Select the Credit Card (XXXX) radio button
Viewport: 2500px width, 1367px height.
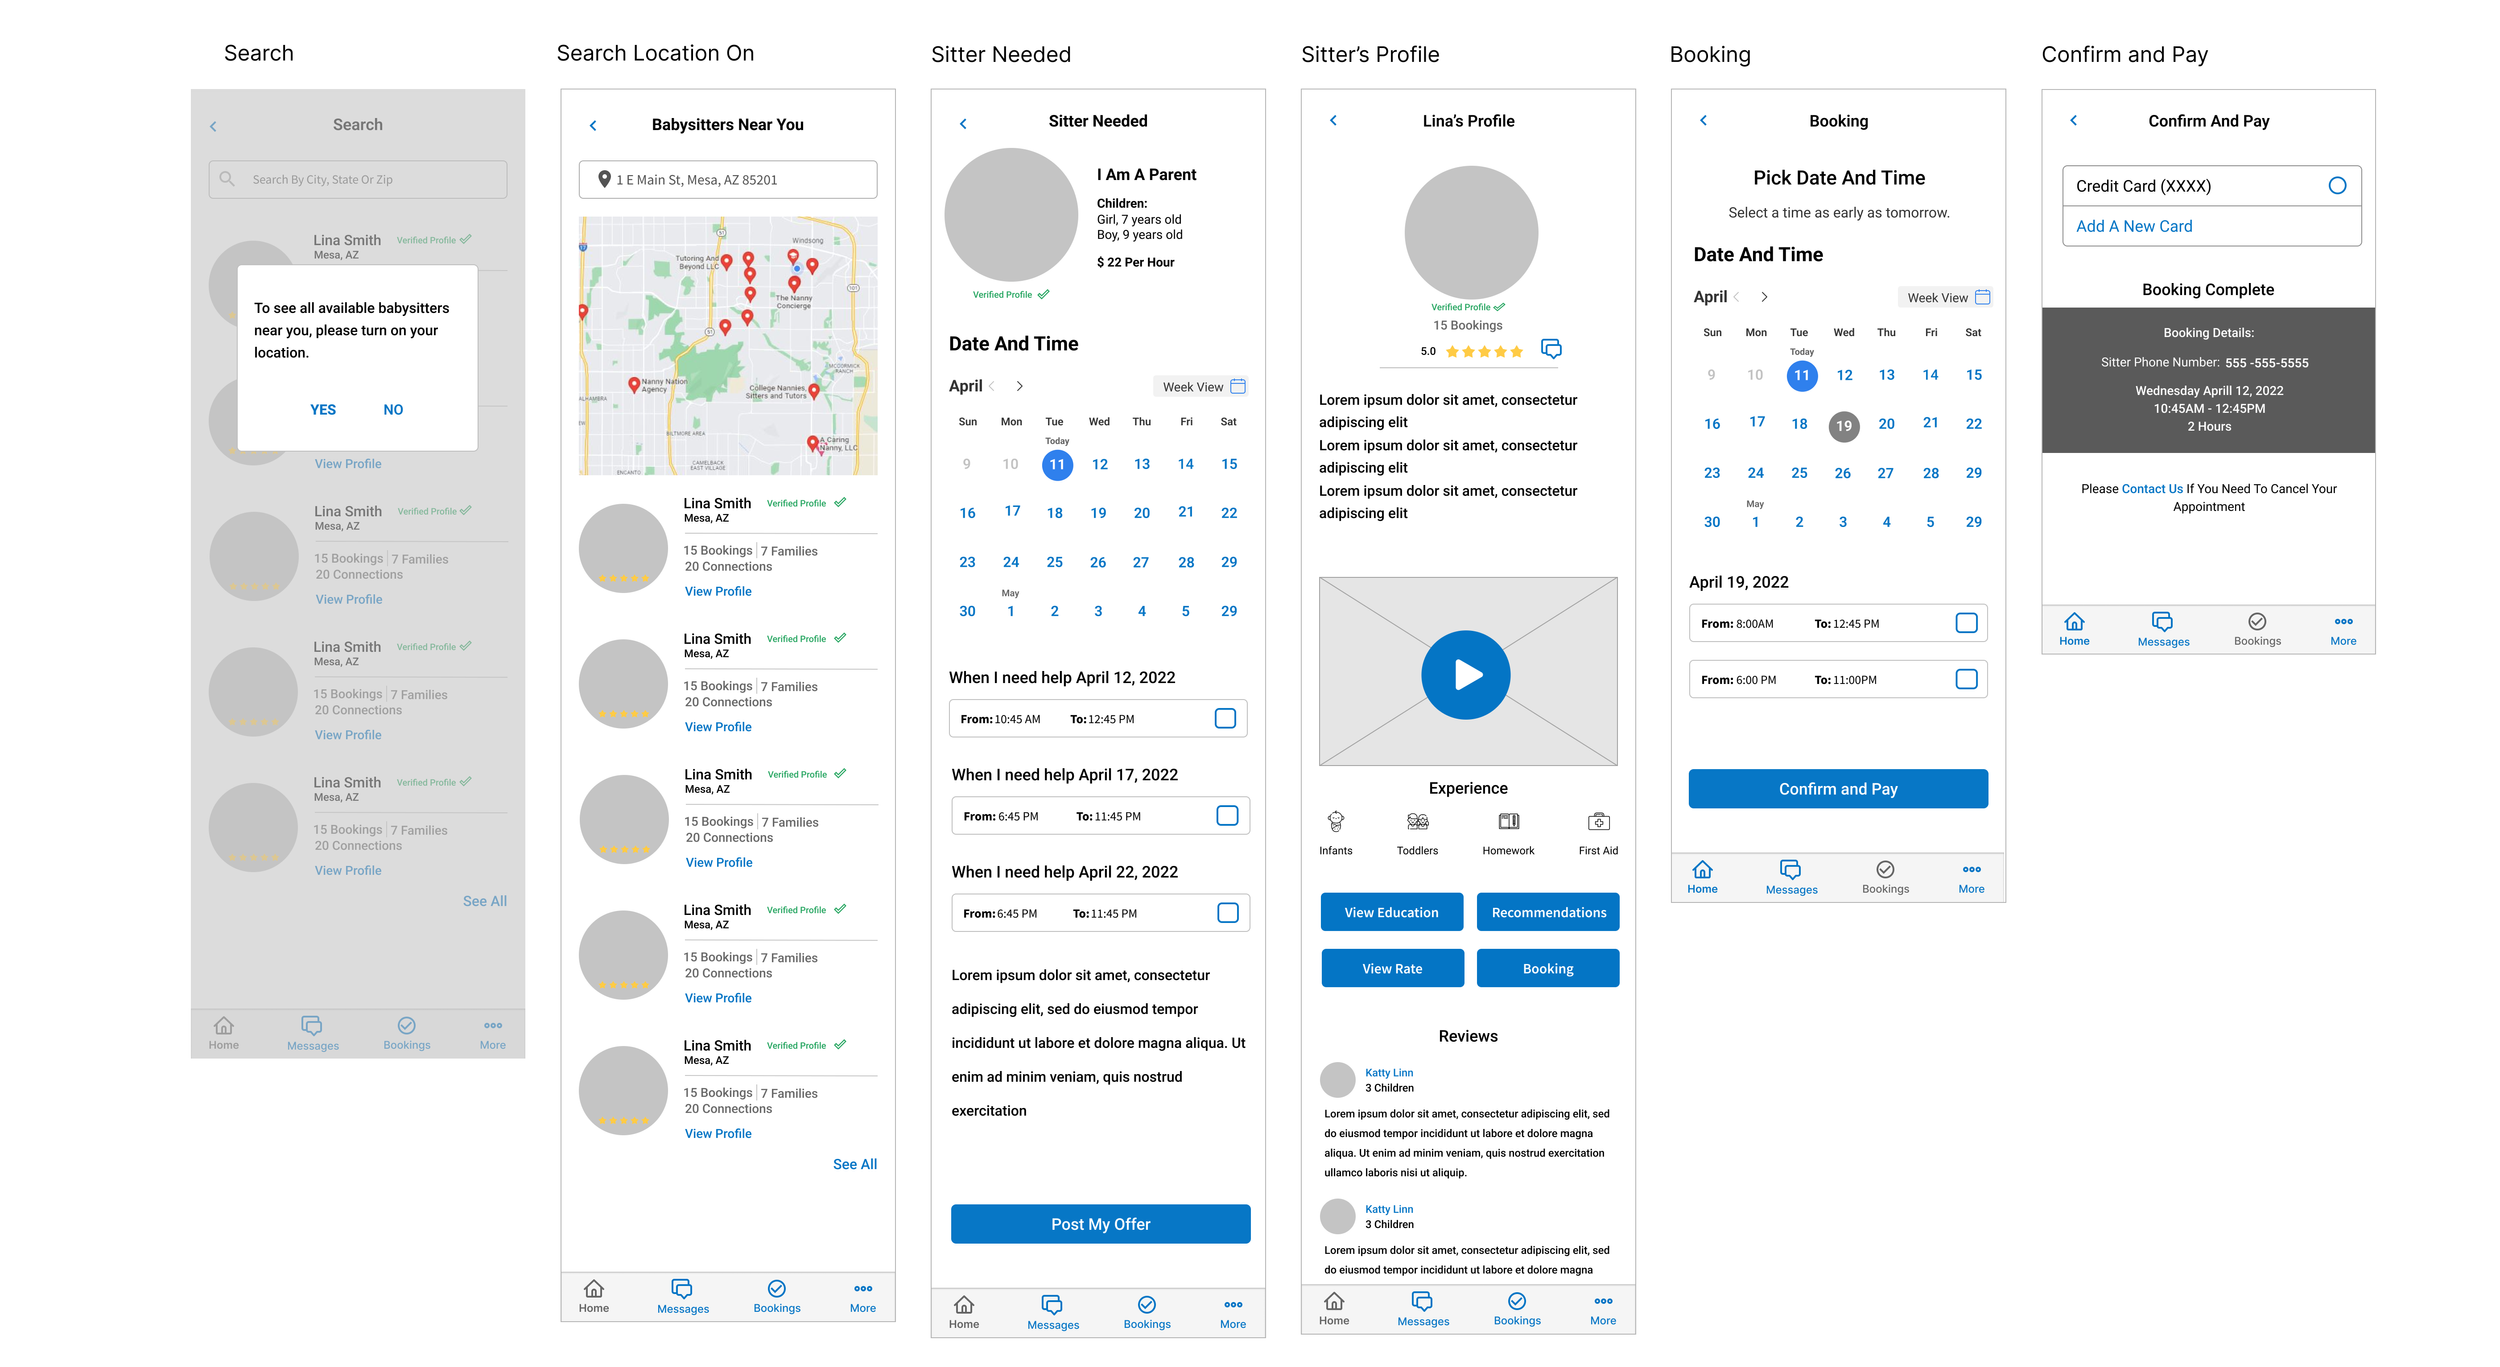(x=2336, y=186)
